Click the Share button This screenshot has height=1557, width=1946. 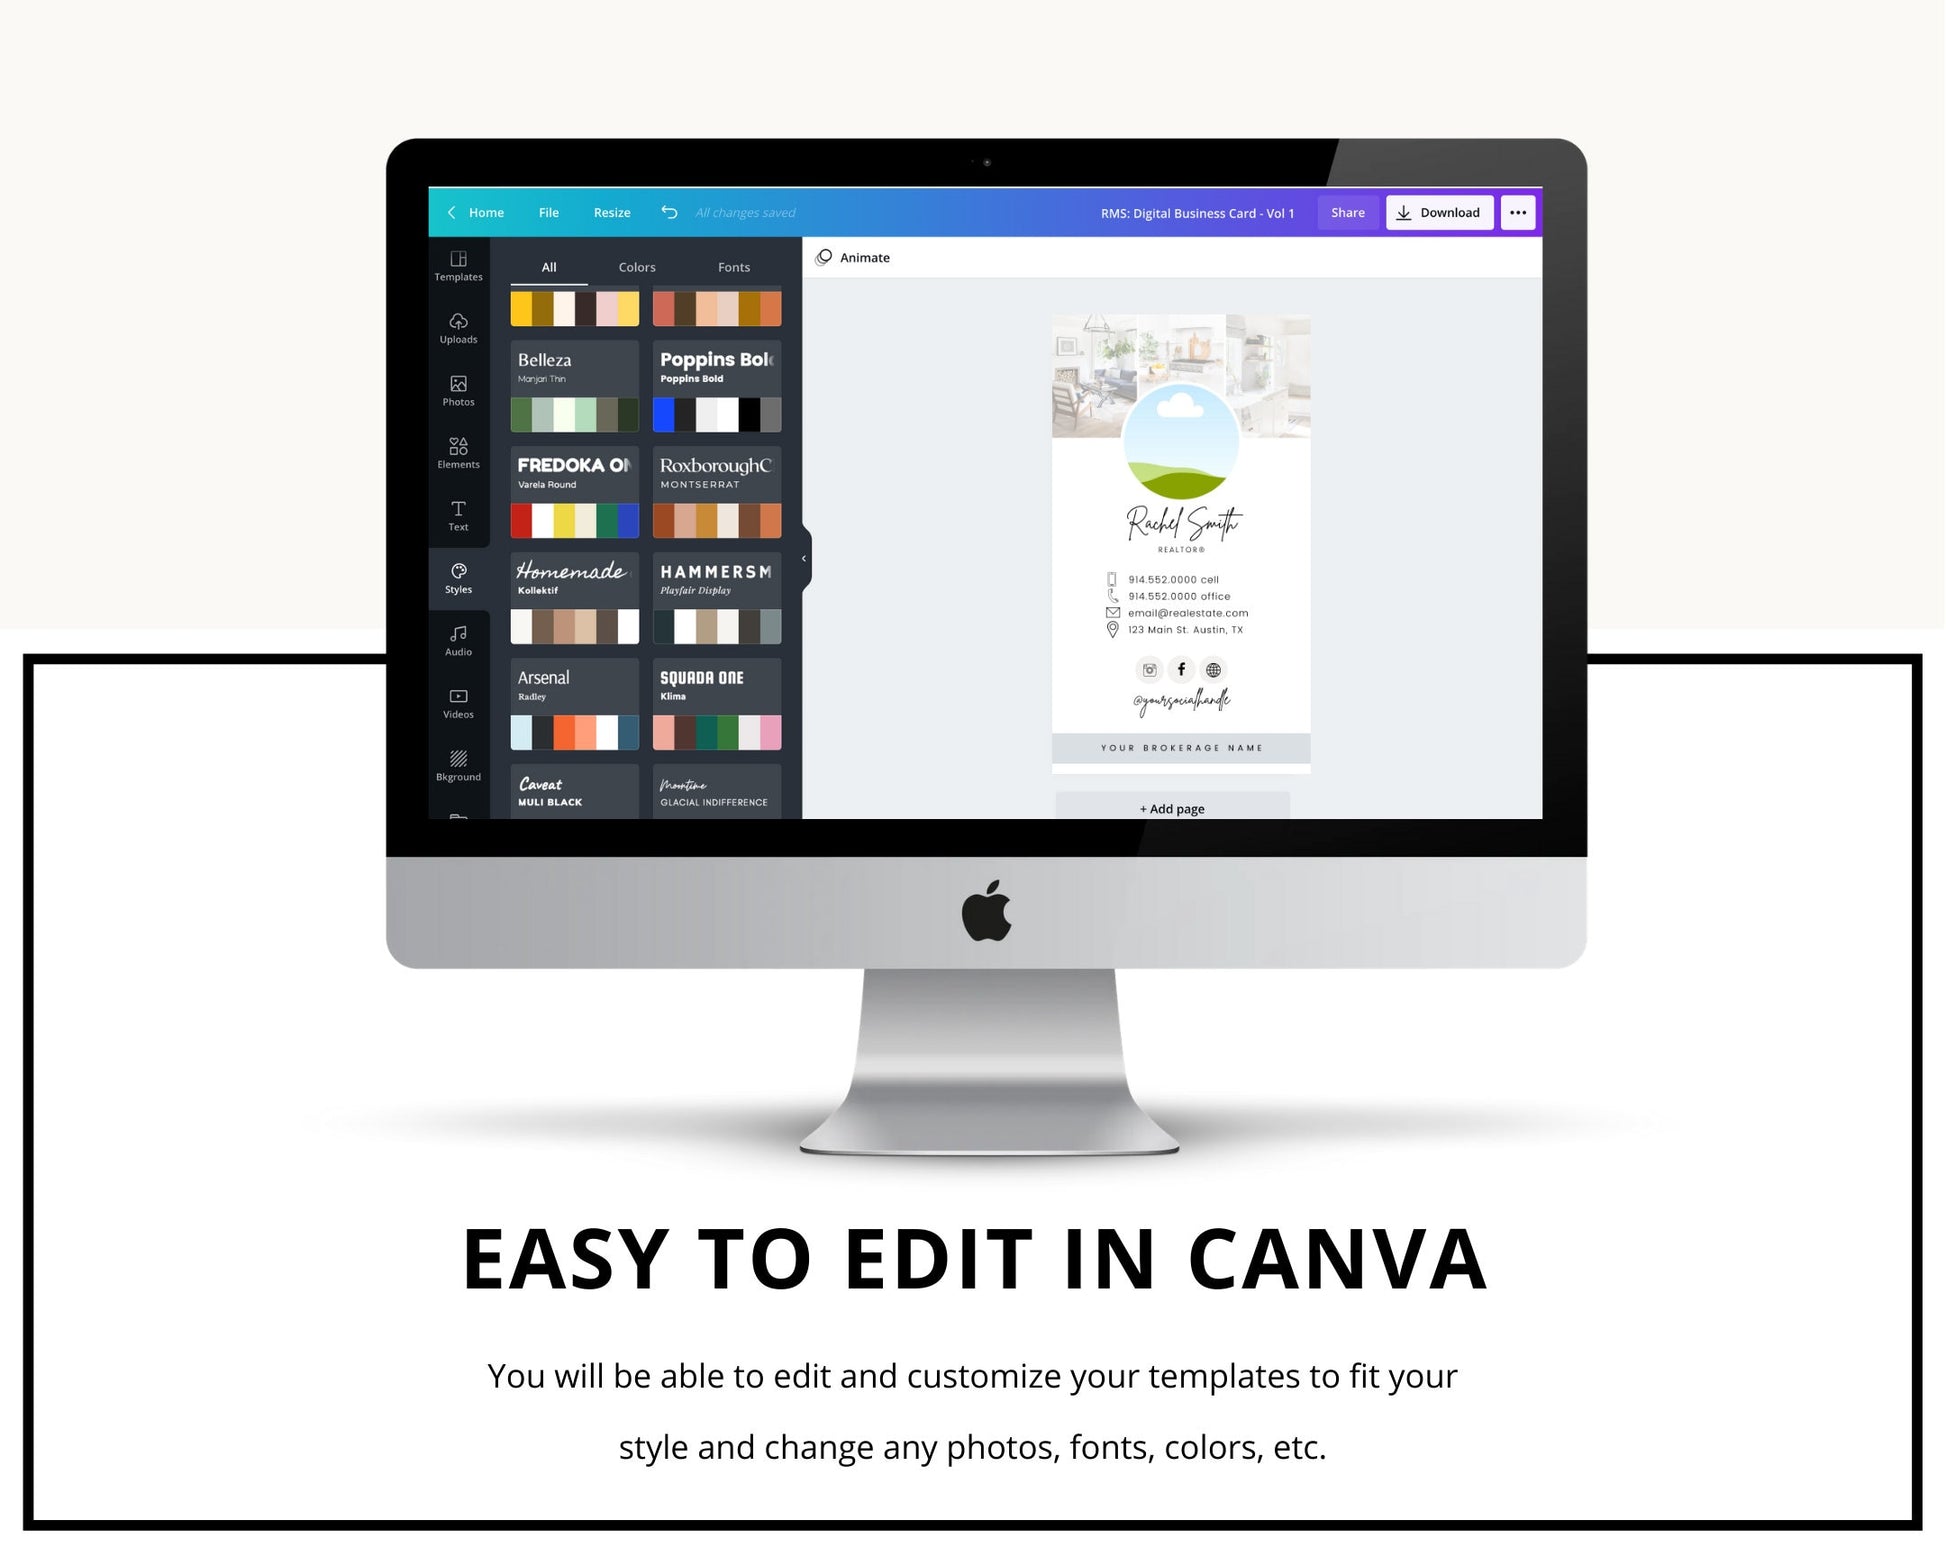click(1347, 211)
